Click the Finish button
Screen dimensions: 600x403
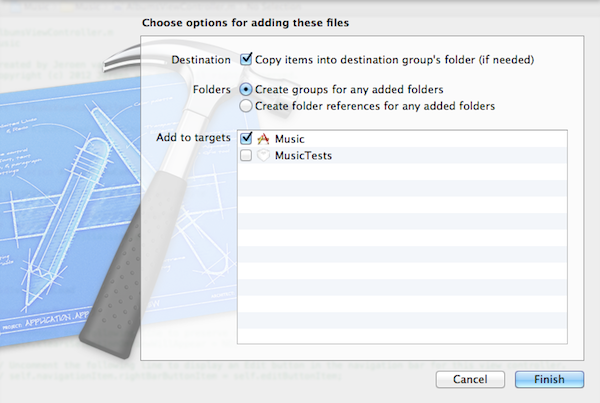tap(549, 379)
